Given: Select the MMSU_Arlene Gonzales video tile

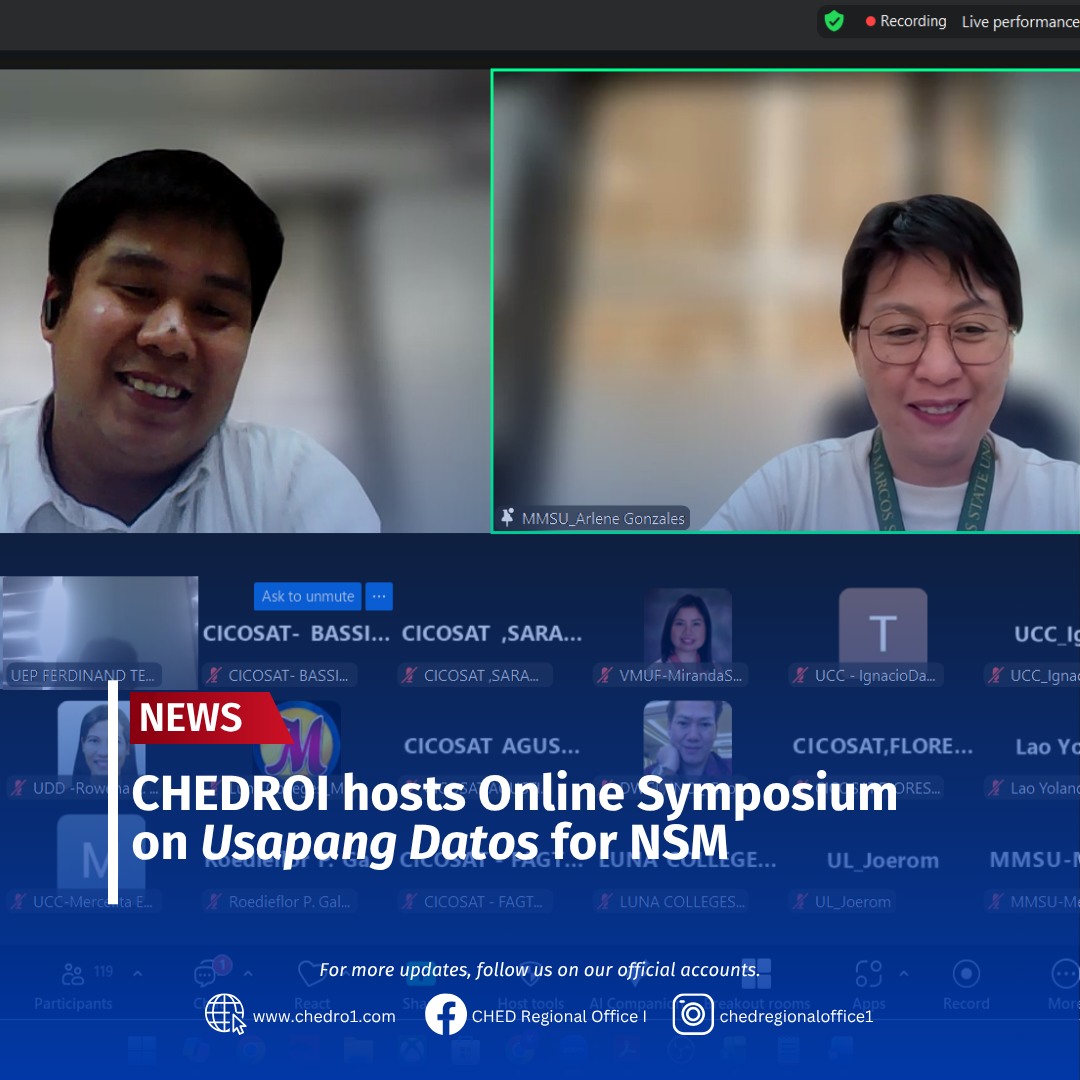Looking at the screenshot, I should click(786, 300).
